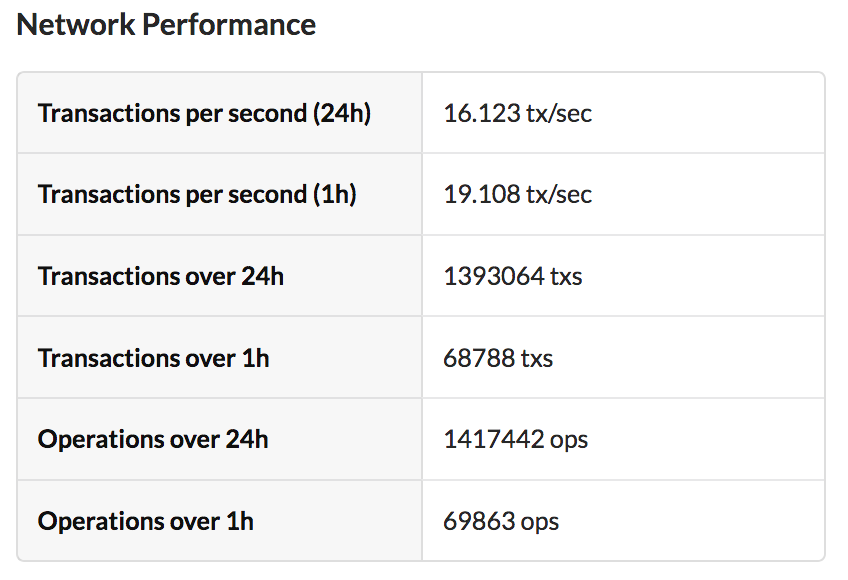Click the 19.108 tx/sec value

[x=517, y=194]
